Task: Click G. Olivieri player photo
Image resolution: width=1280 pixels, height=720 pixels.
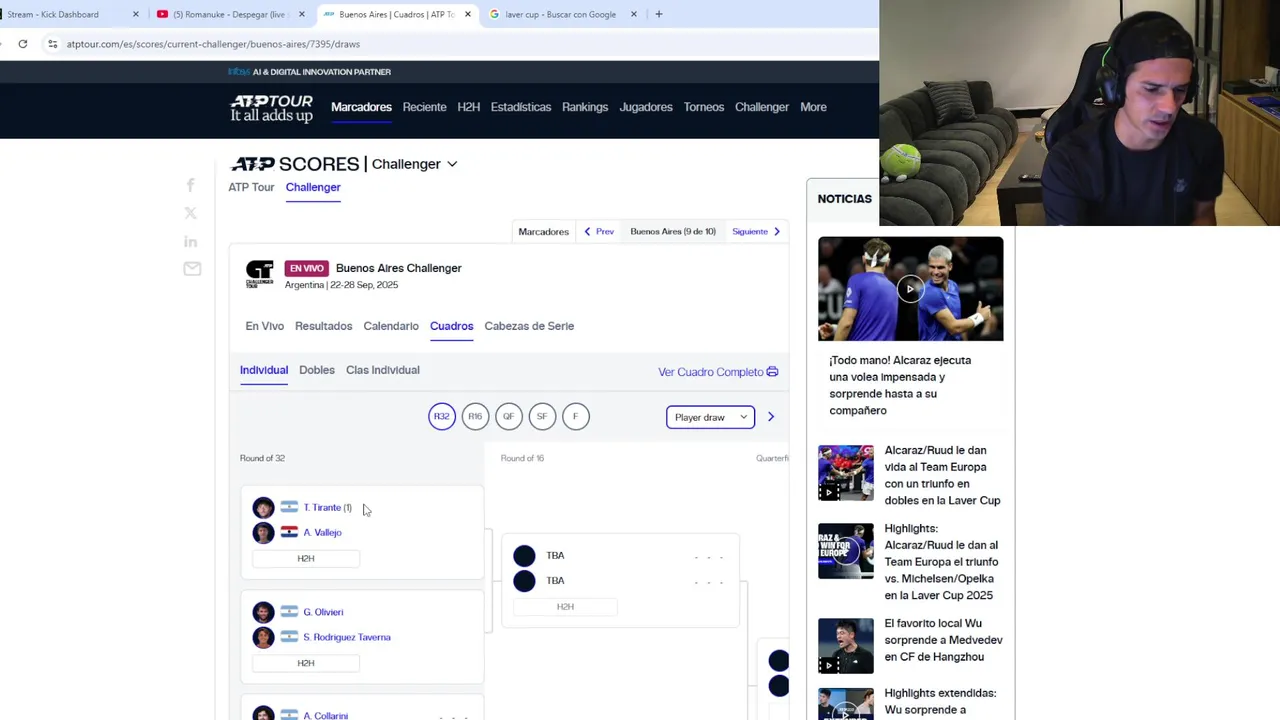Action: (263, 612)
